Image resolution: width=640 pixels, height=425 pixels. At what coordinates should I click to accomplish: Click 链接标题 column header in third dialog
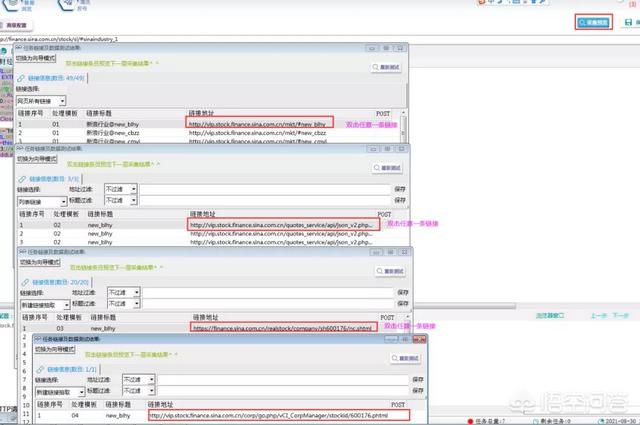103,317
